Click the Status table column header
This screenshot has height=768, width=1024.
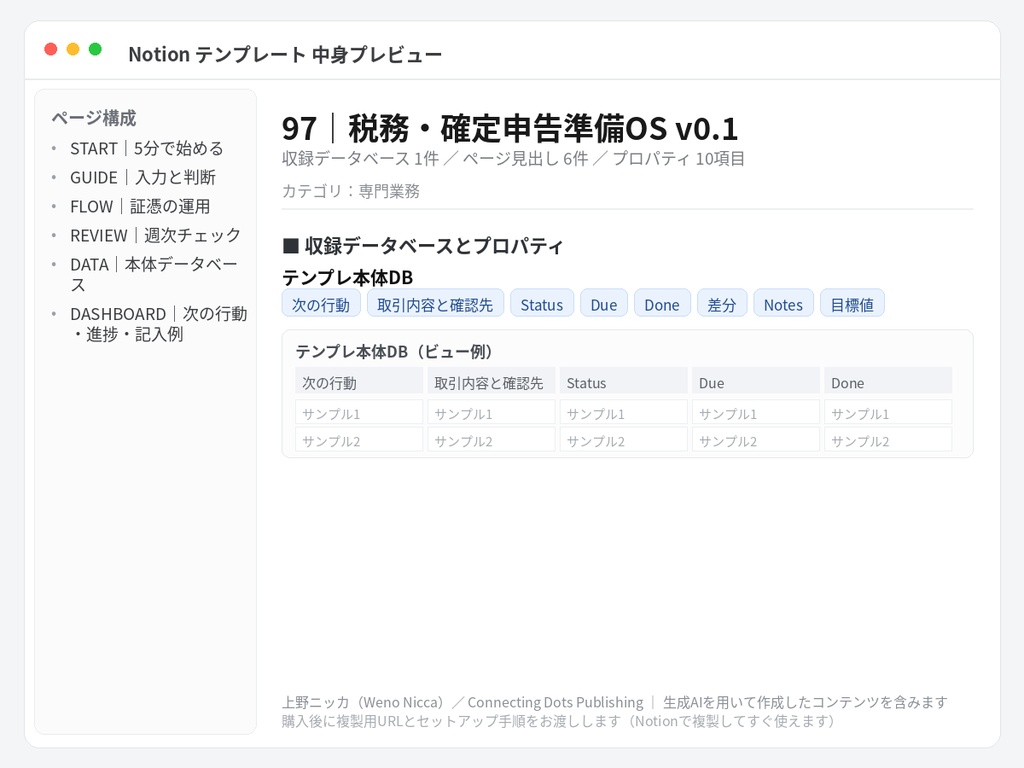pyautogui.click(x=624, y=382)
